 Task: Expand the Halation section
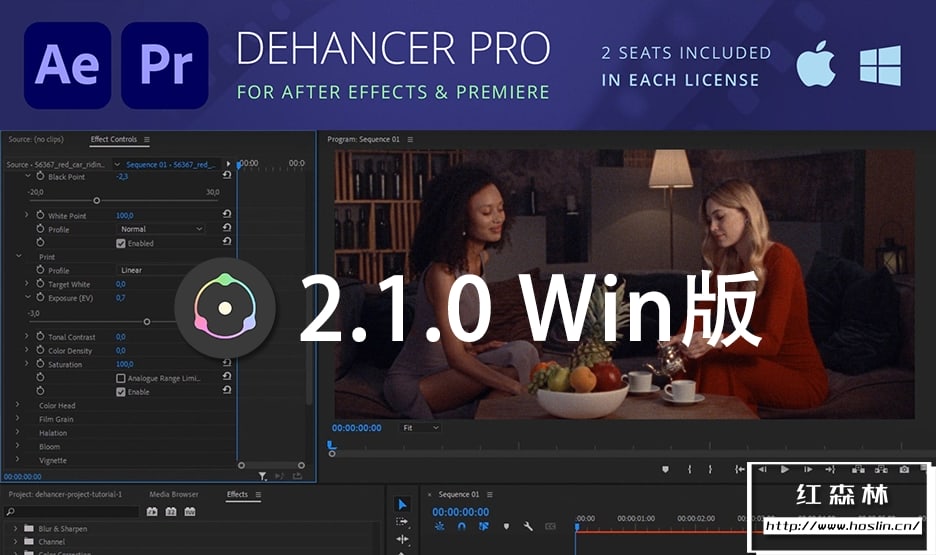pos(17,432)
